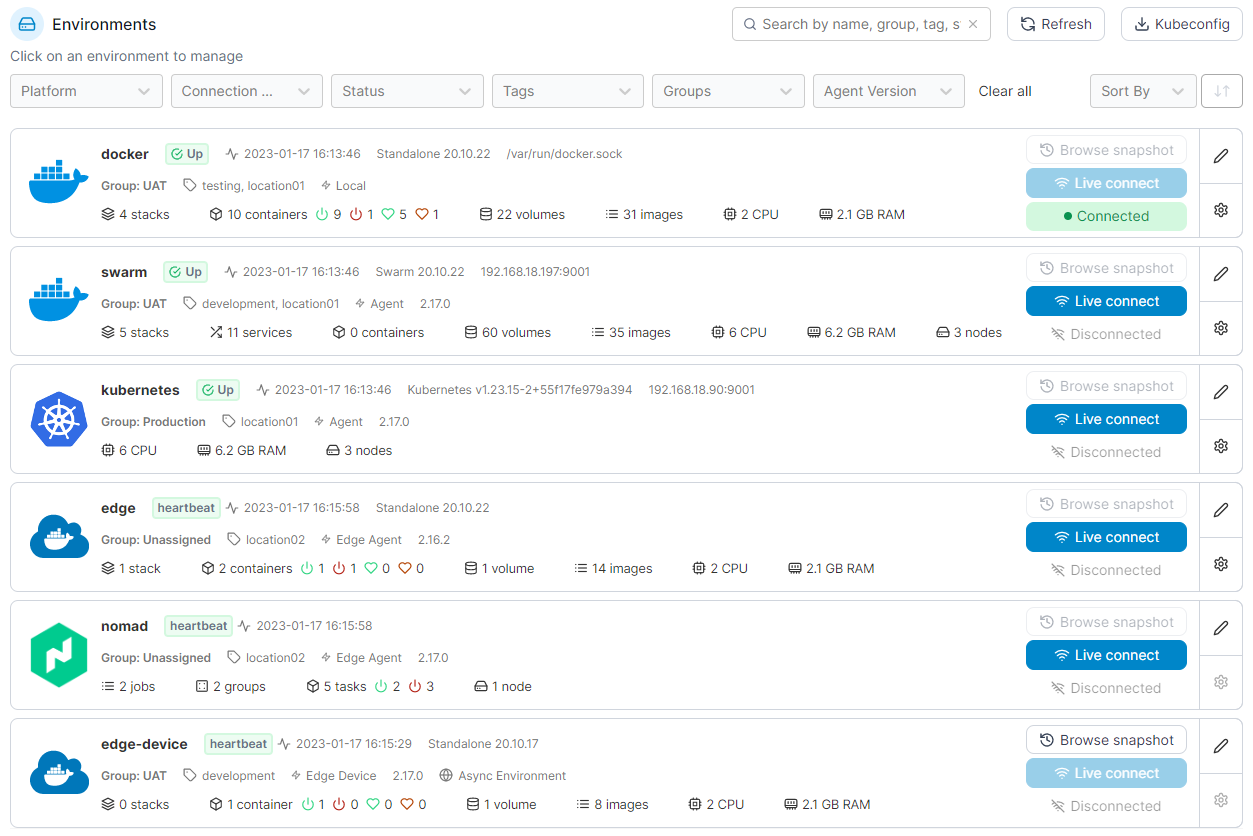Open the Agent Version filter dropdown
The image size is (1253, 836).
click(889, 91)
